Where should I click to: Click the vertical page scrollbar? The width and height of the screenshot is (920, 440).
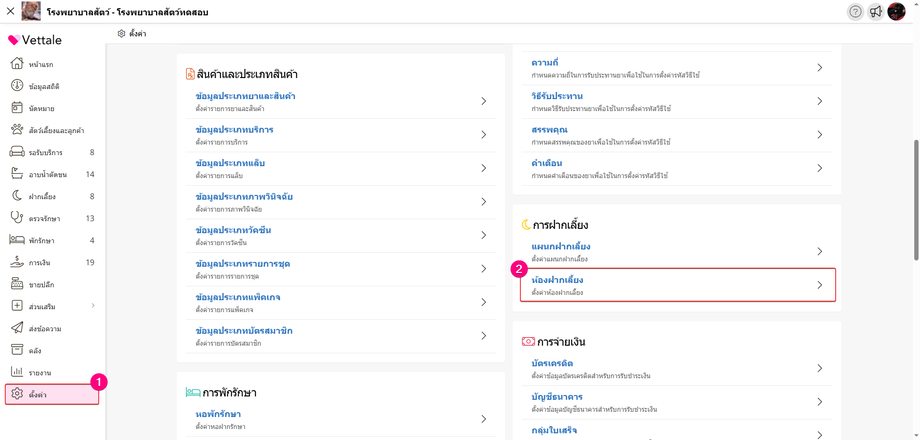point(915,200)
